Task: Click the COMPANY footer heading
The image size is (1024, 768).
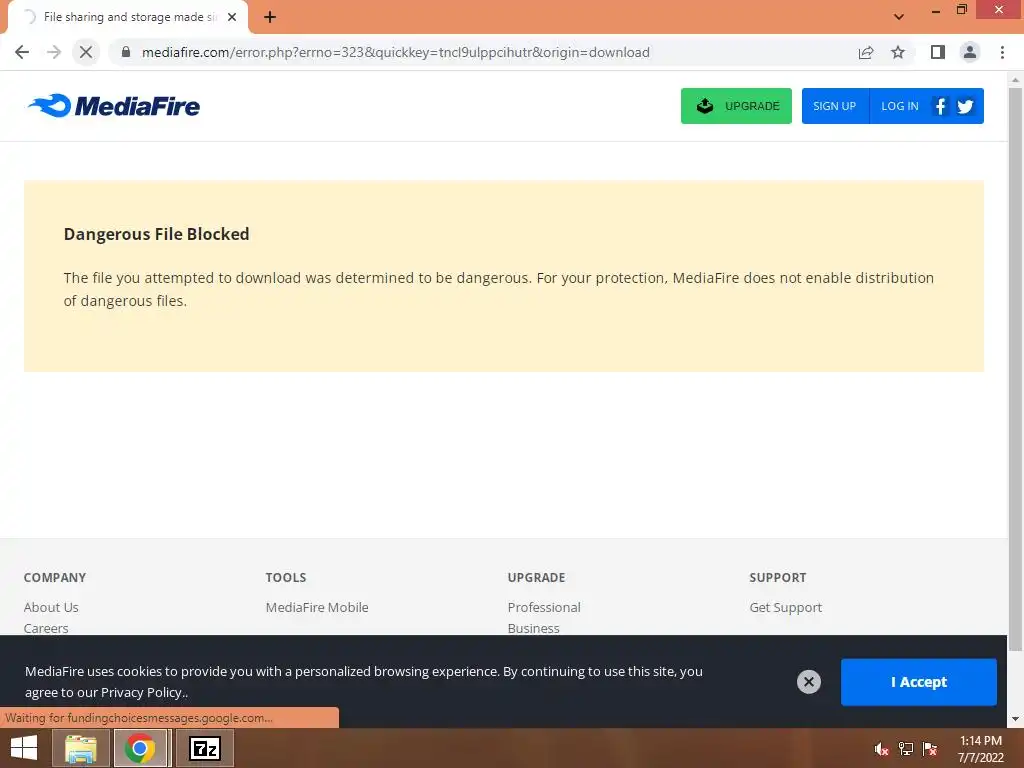Action: click(55, 577)
